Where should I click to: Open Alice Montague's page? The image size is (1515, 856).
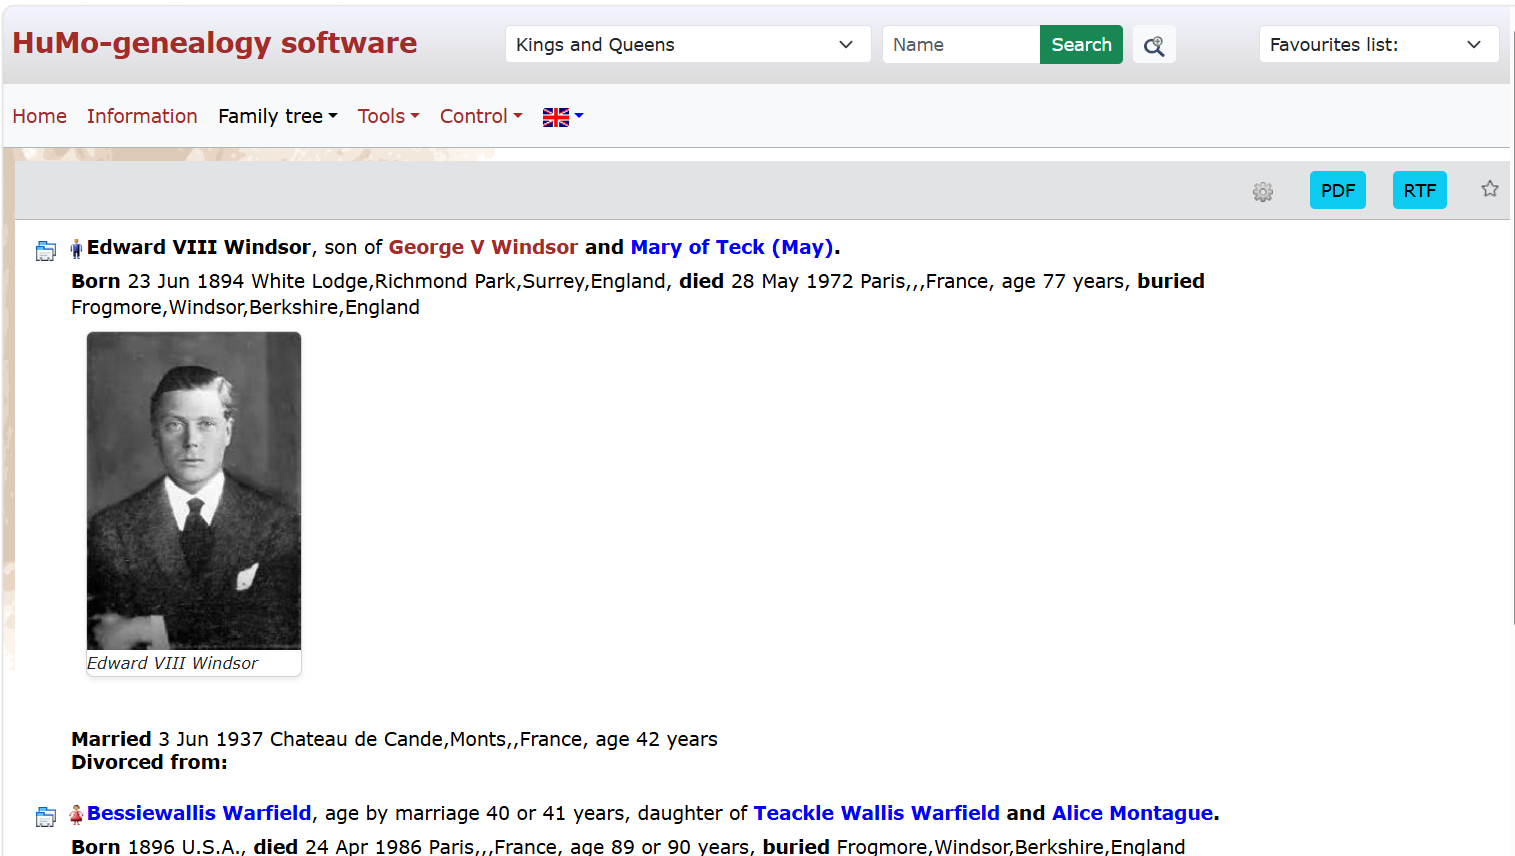1132,813
